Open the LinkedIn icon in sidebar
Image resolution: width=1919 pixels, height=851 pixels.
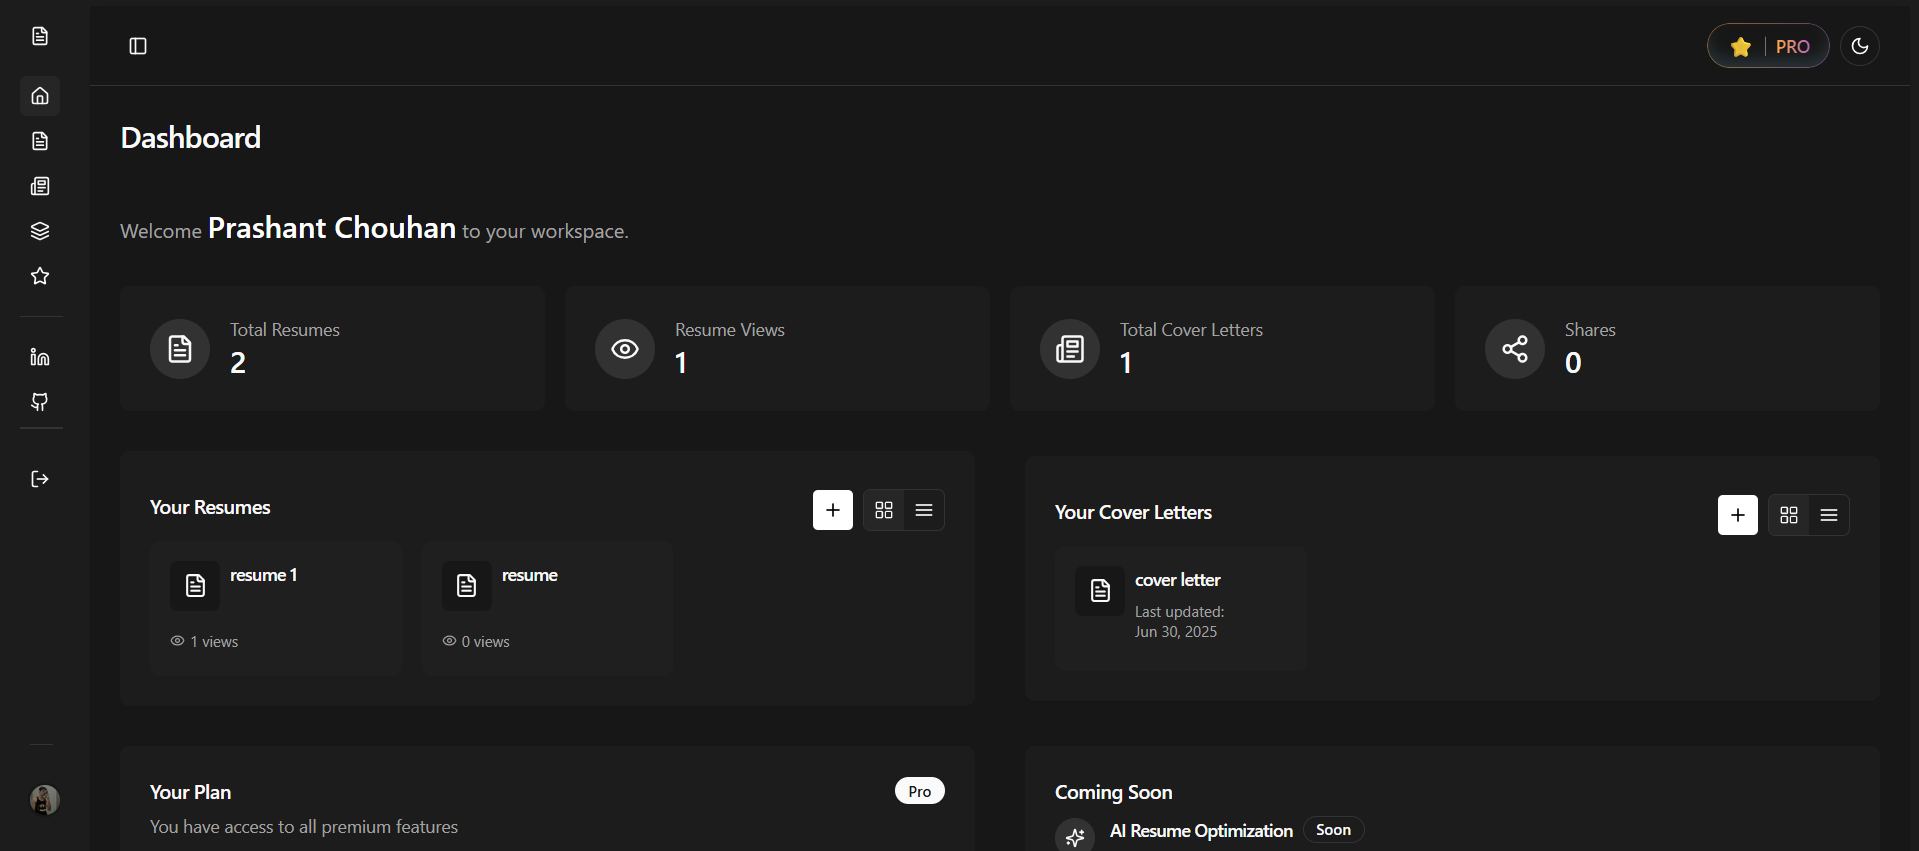(40, 357)
